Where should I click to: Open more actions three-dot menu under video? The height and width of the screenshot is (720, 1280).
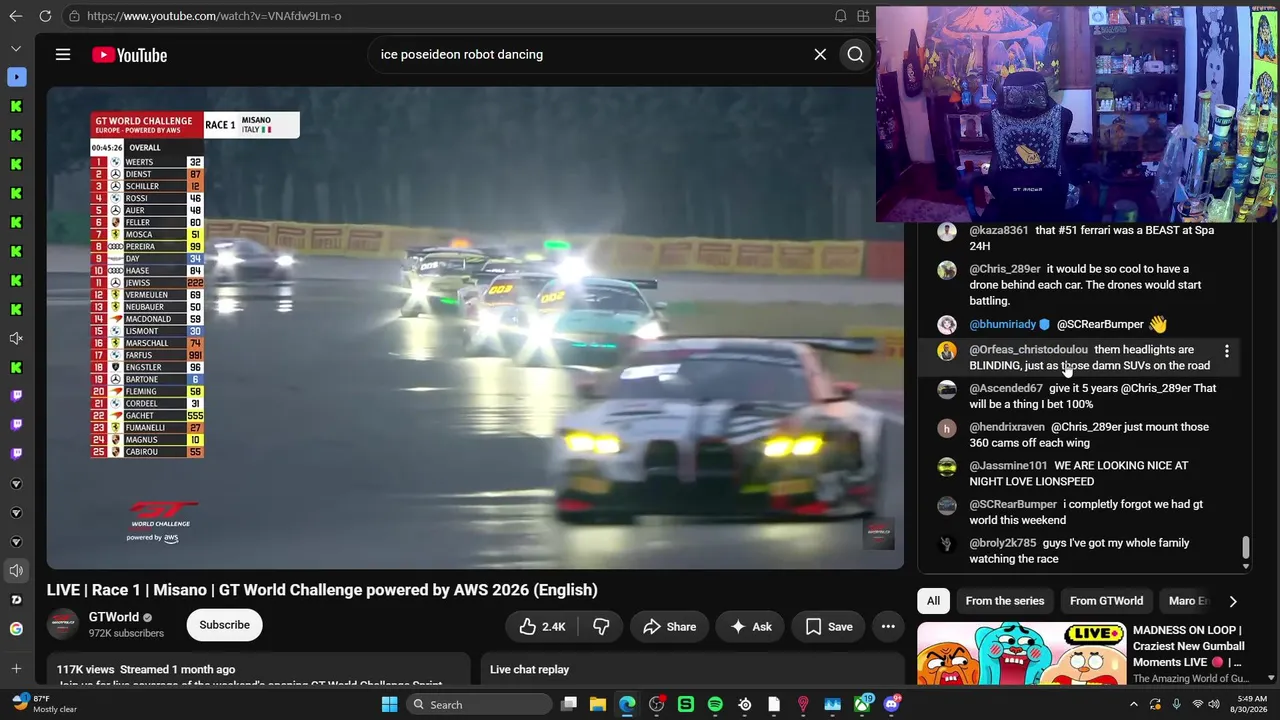888,627
